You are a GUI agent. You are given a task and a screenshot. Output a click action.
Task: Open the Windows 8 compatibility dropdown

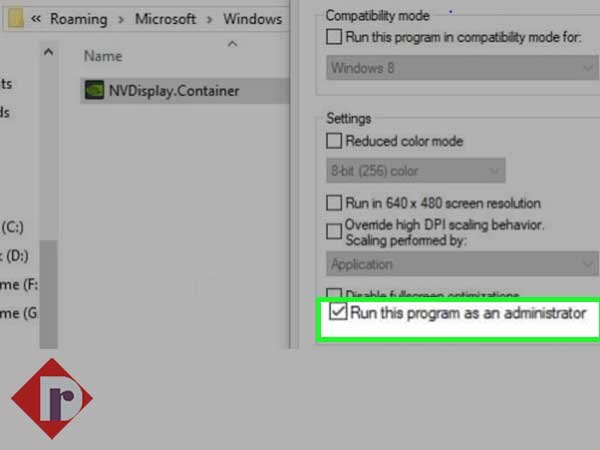[462, 68]
